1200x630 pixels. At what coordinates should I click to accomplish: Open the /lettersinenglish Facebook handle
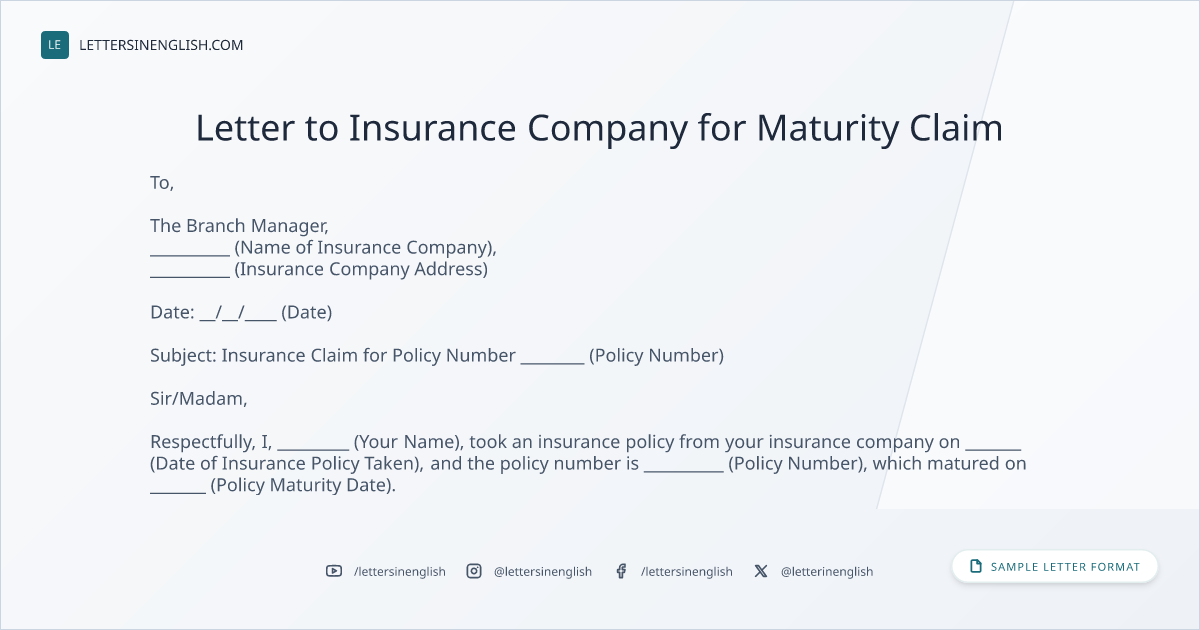[687, 571]
